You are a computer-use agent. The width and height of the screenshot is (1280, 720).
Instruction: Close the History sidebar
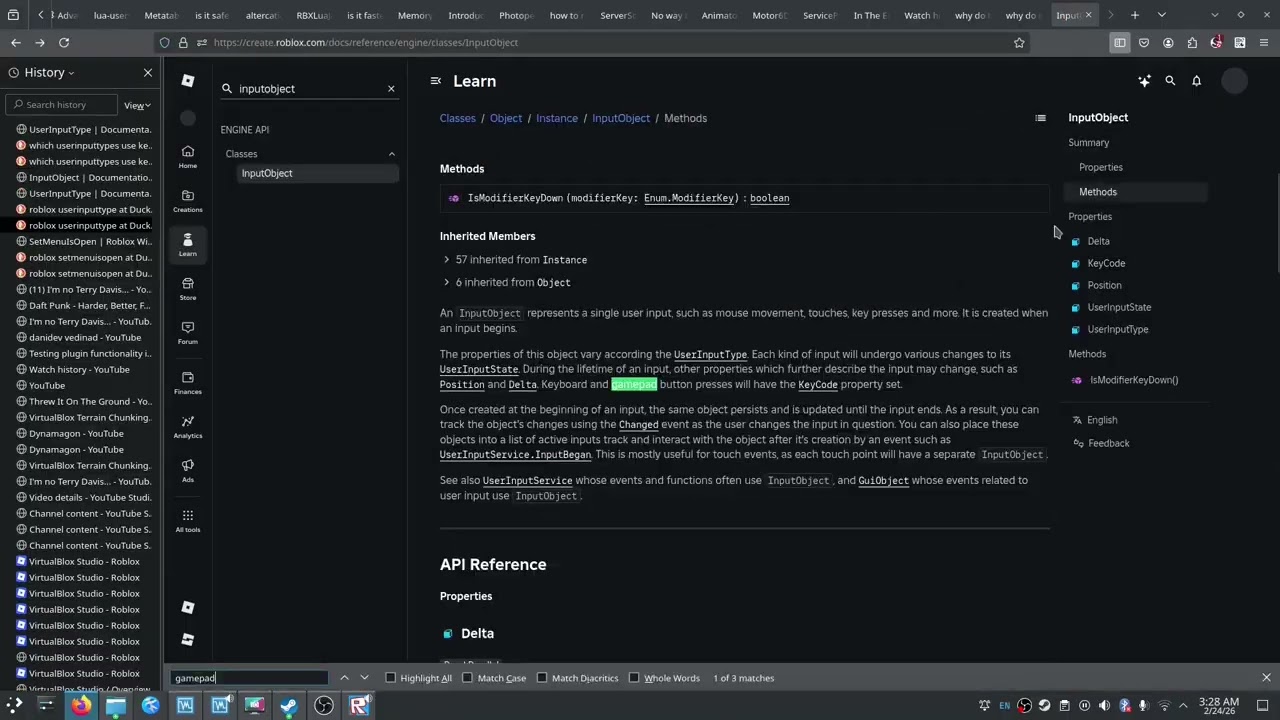tap(148, 73)
